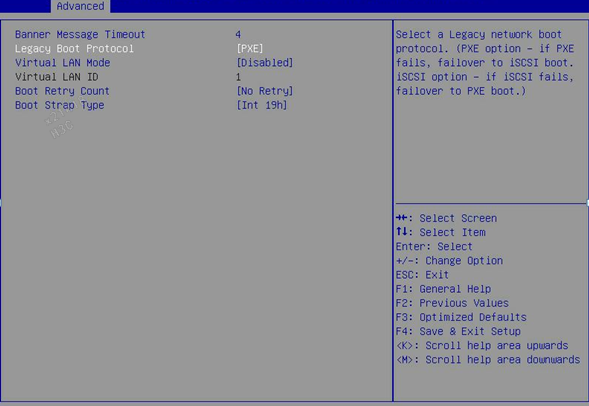
Task: Click the Banner Message Timeout value 4
Action: tap(238, 35)
